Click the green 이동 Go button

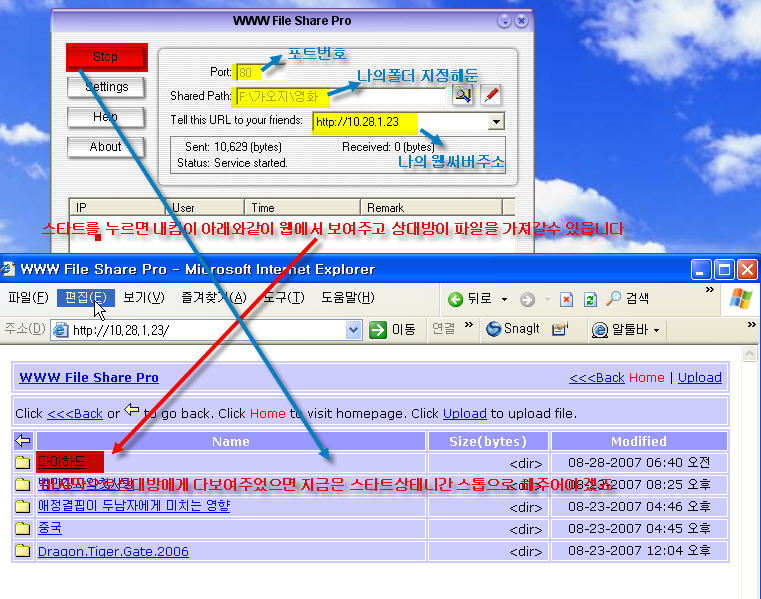click(392, 330)
